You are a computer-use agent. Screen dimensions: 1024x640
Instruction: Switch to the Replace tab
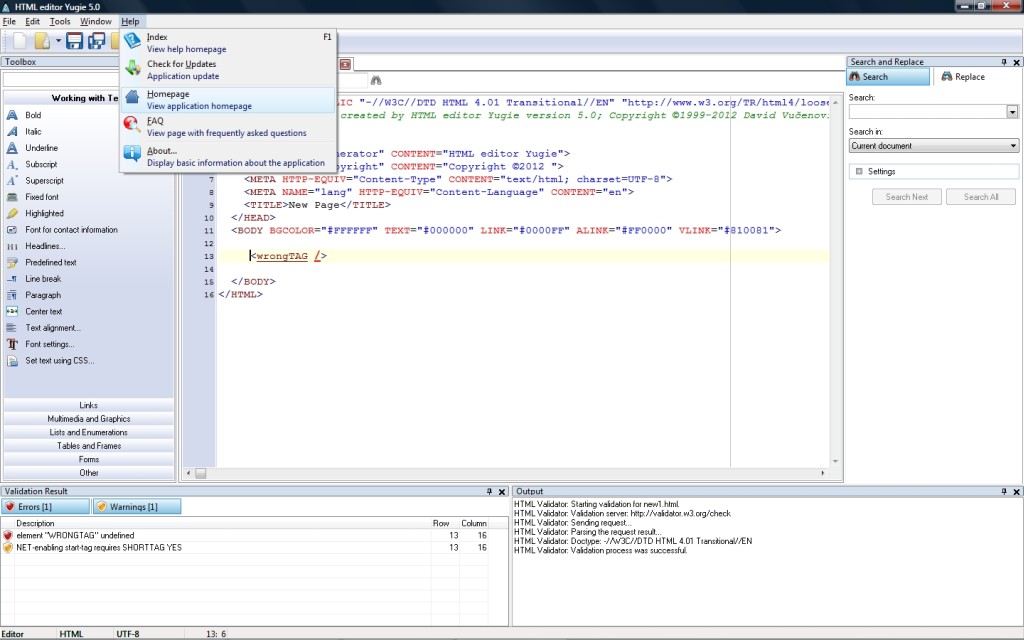(x=962, y=77)
